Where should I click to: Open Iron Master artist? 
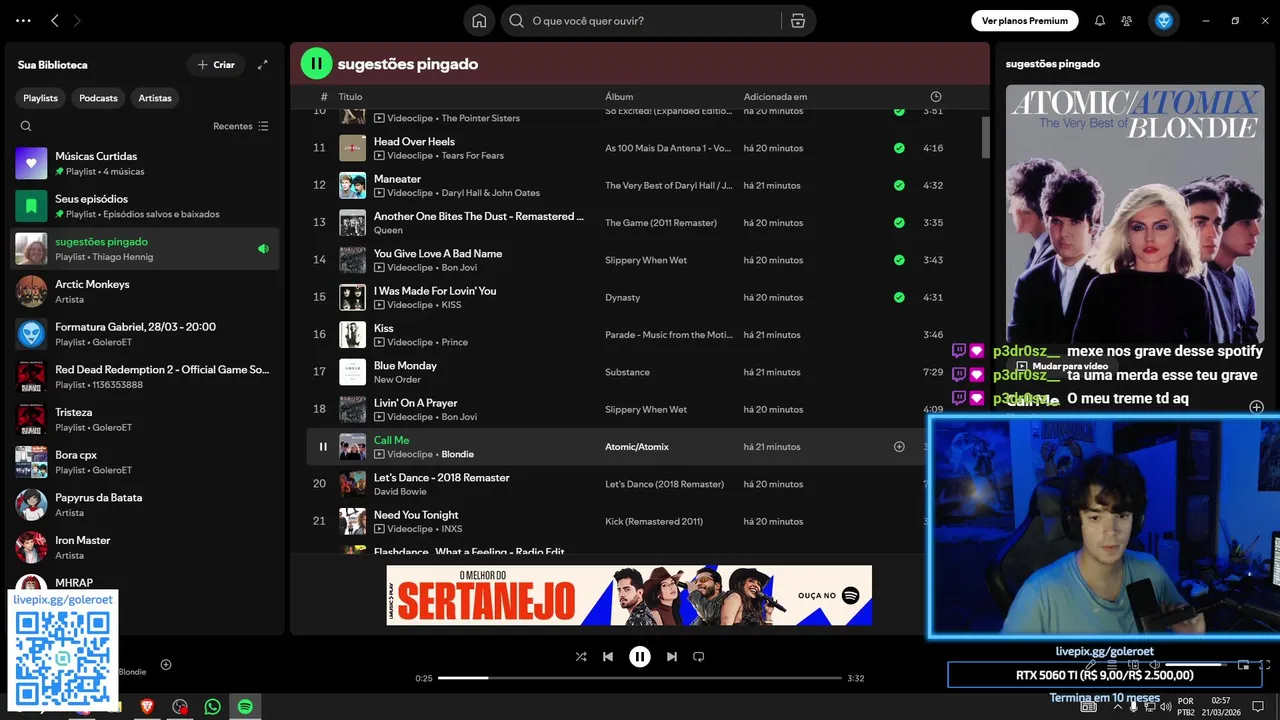tap(145, 547)
